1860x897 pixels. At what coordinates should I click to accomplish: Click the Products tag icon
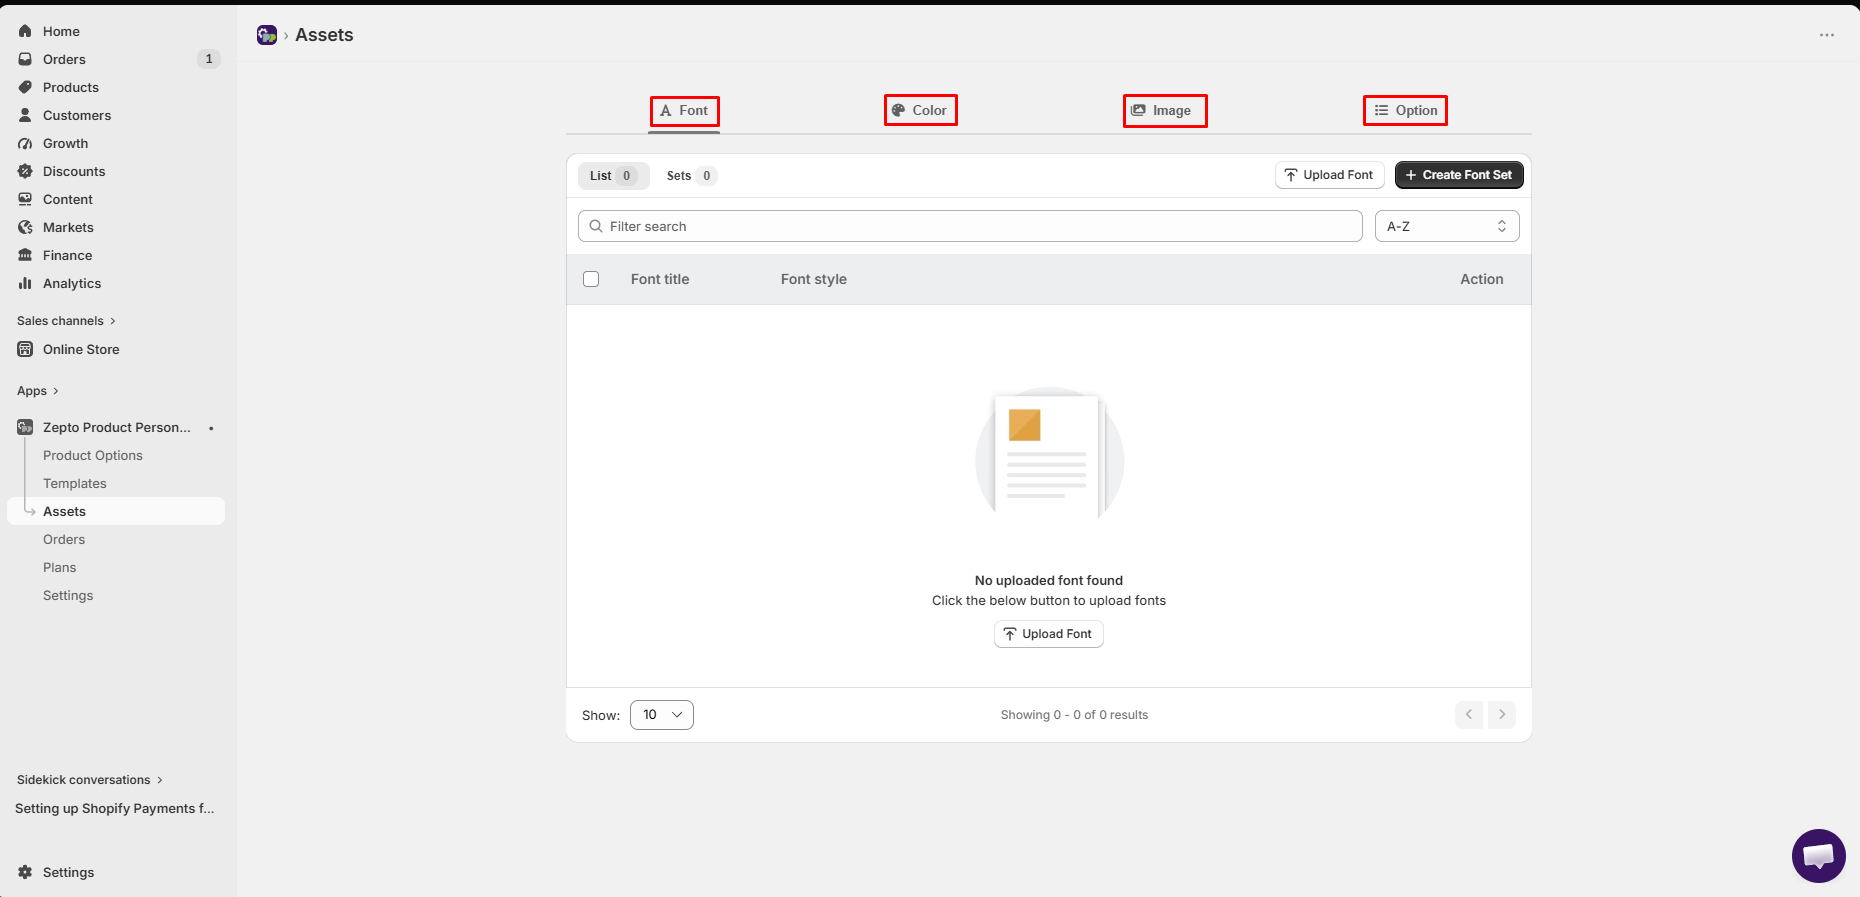tap(25, 87)
